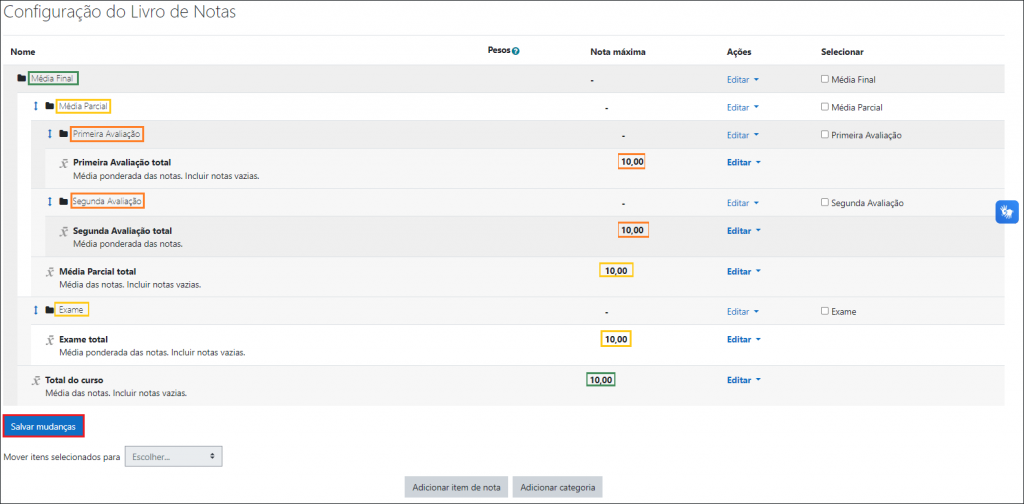Open Editar menu for Exame total
Screen dimensions: 1024x504
click(742, 339)
